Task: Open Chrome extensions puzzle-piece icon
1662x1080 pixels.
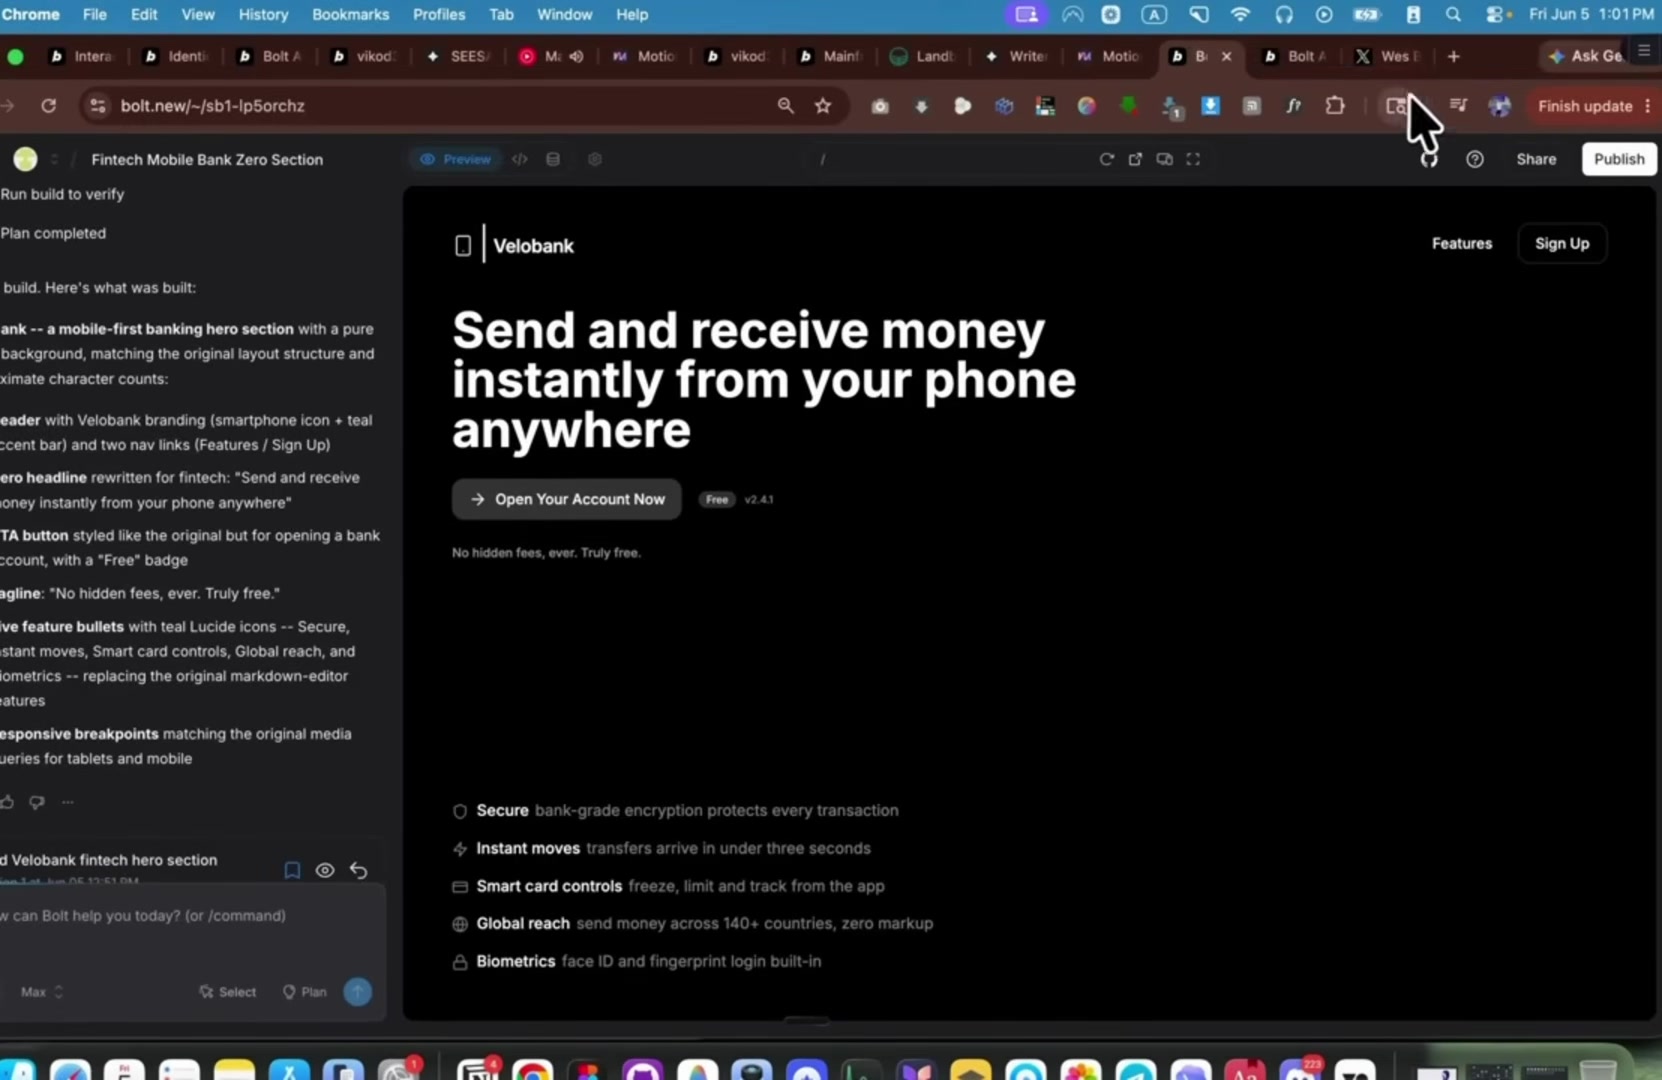Action: [x=1335, y=106]
